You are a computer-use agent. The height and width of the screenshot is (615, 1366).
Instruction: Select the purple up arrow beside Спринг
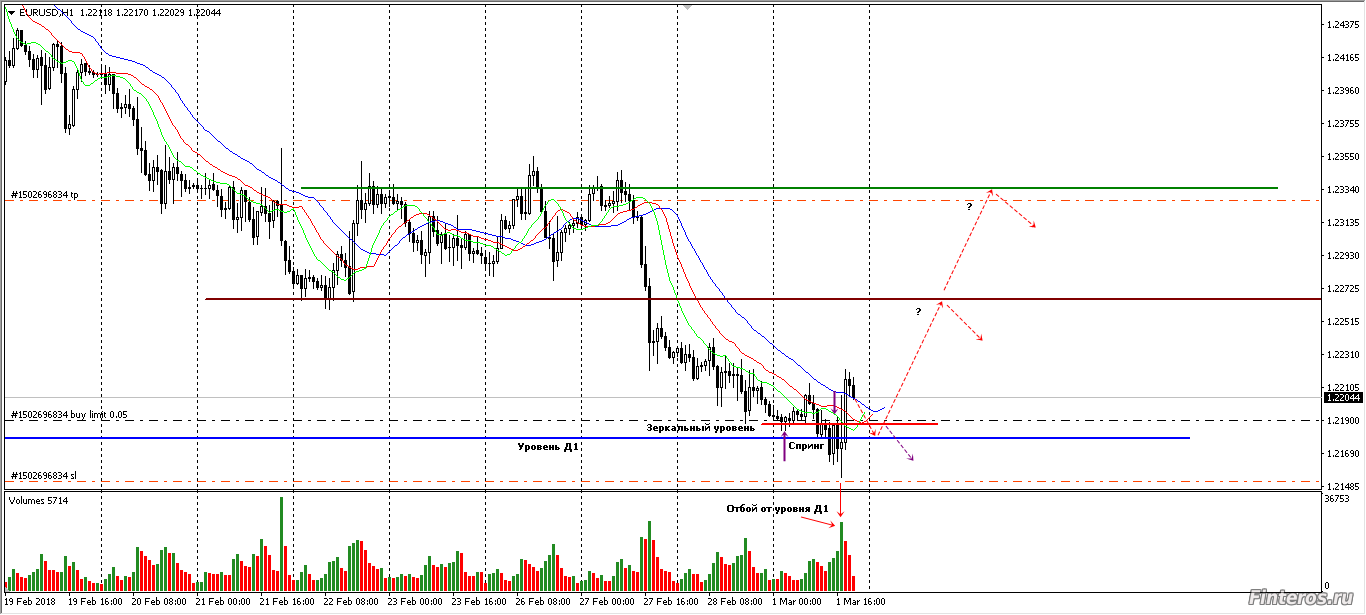coord(784,447)
